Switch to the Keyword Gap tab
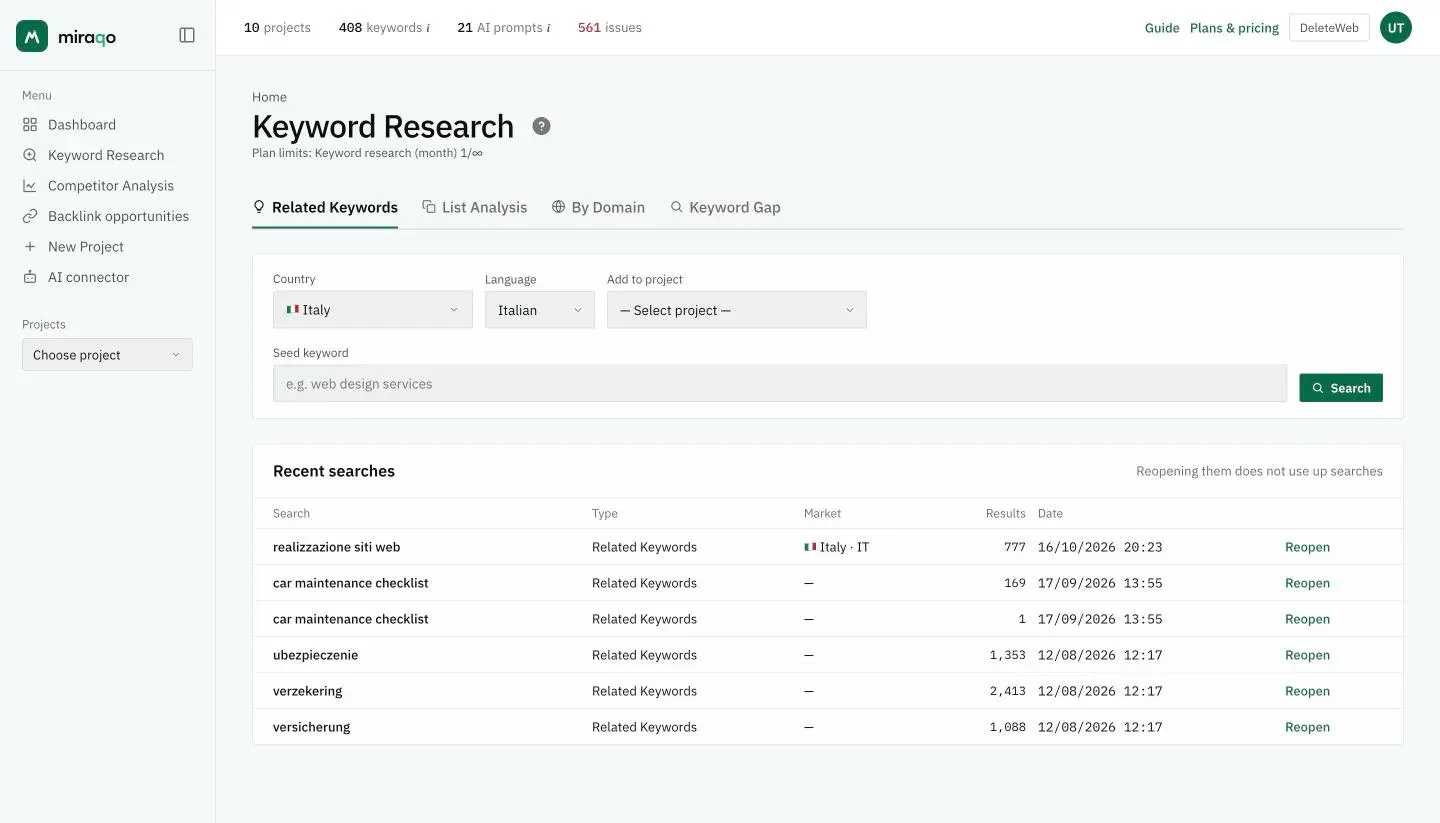 coord(725,207)
